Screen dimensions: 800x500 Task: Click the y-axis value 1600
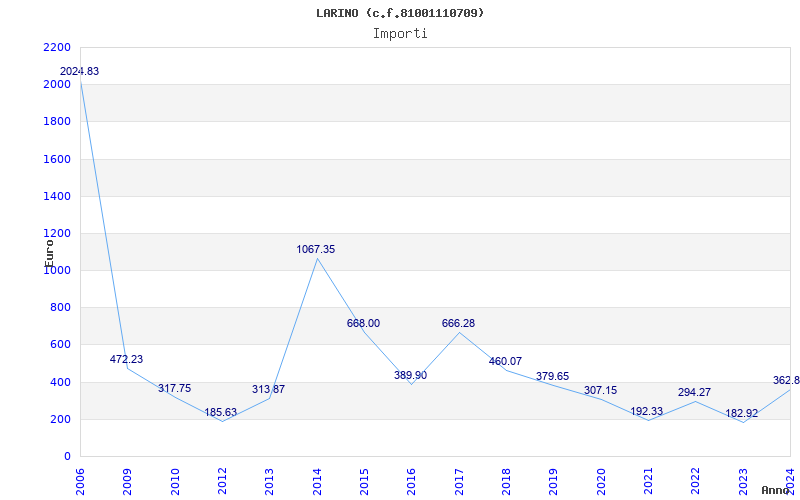pos(57,159)
